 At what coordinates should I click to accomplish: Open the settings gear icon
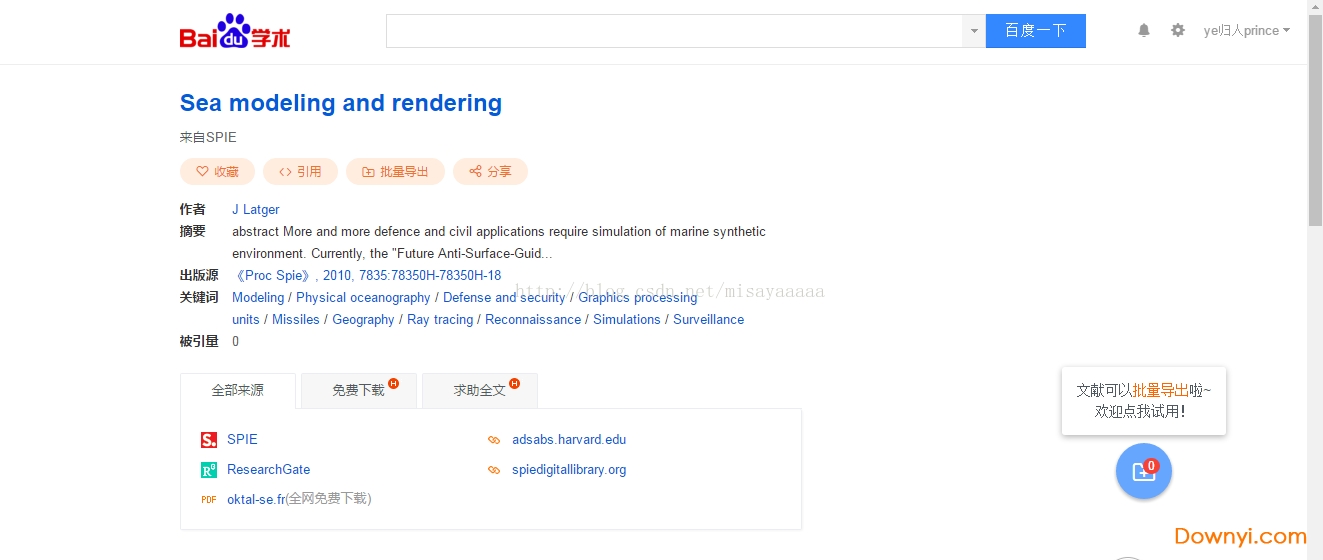coord(1178,30)
